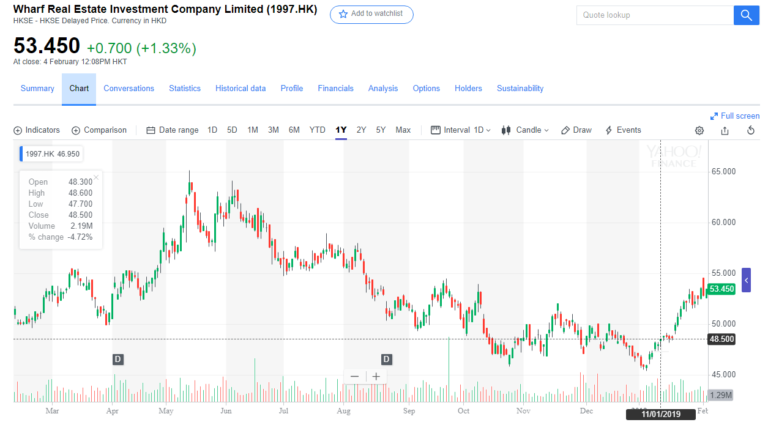Select the 5D time range
This screenshot has height=425, width=768.
(x=232, y=130)
